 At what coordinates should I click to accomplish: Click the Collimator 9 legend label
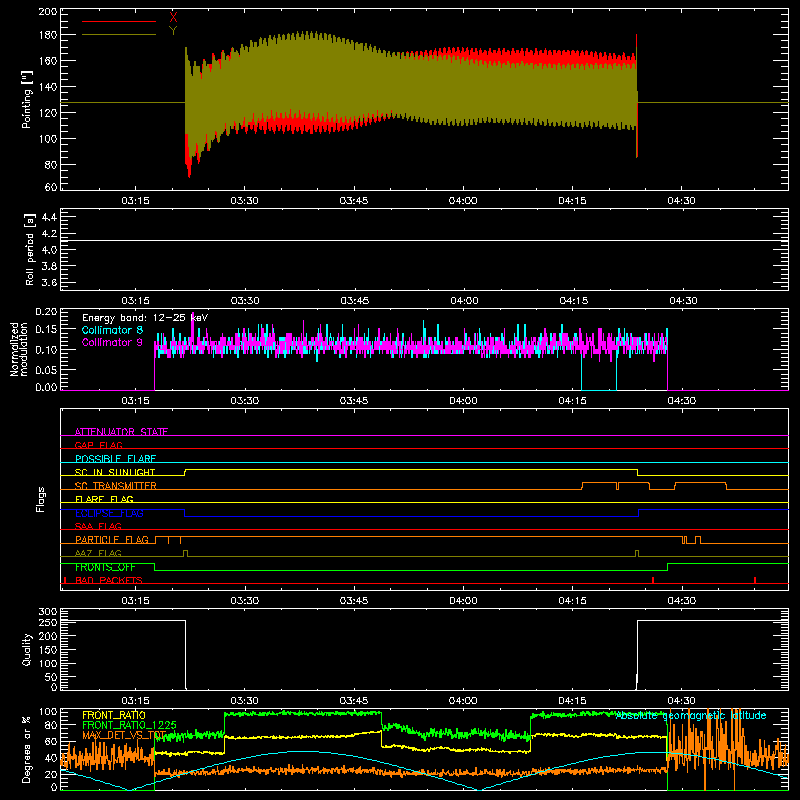(112, 342)
